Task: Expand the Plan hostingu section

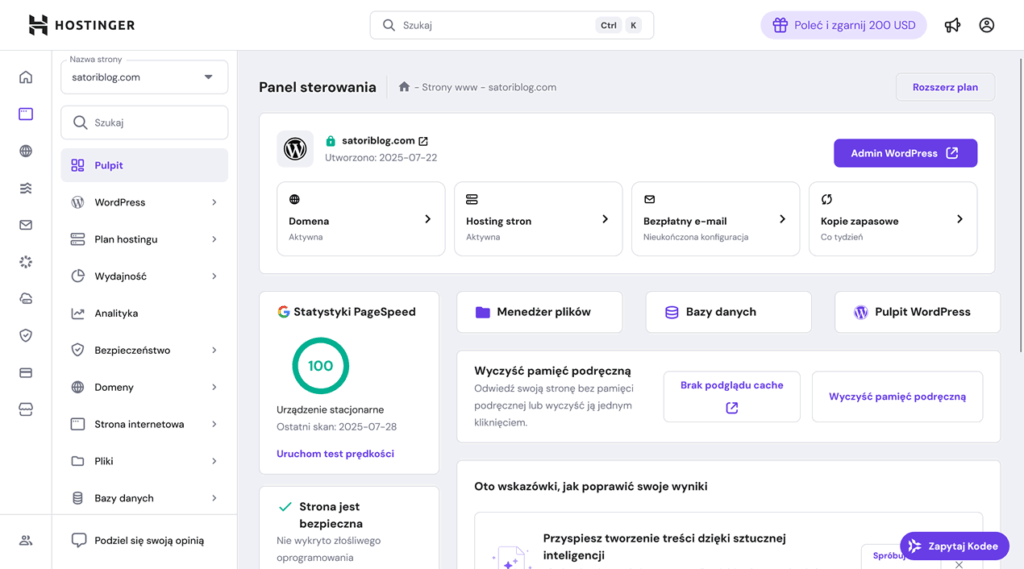Action: (144, 239)
